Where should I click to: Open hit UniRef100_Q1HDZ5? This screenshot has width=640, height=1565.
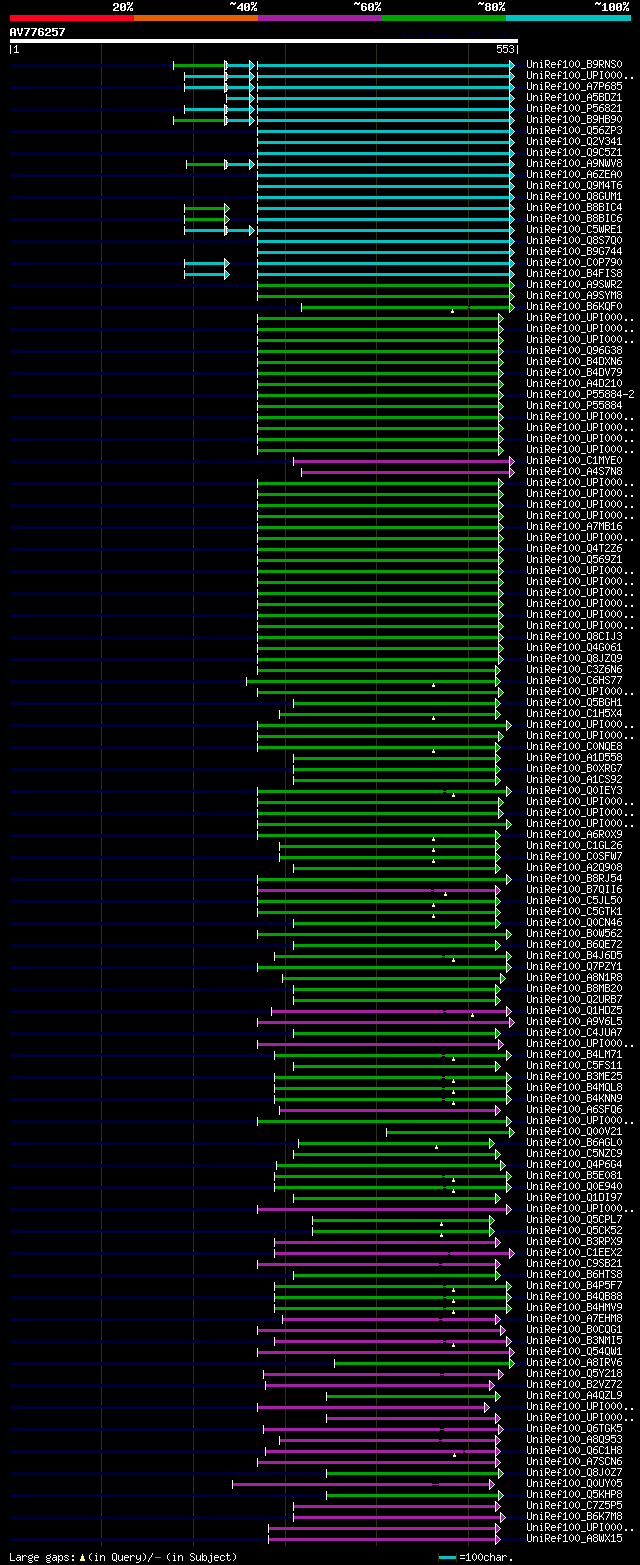click(574, 1011)
